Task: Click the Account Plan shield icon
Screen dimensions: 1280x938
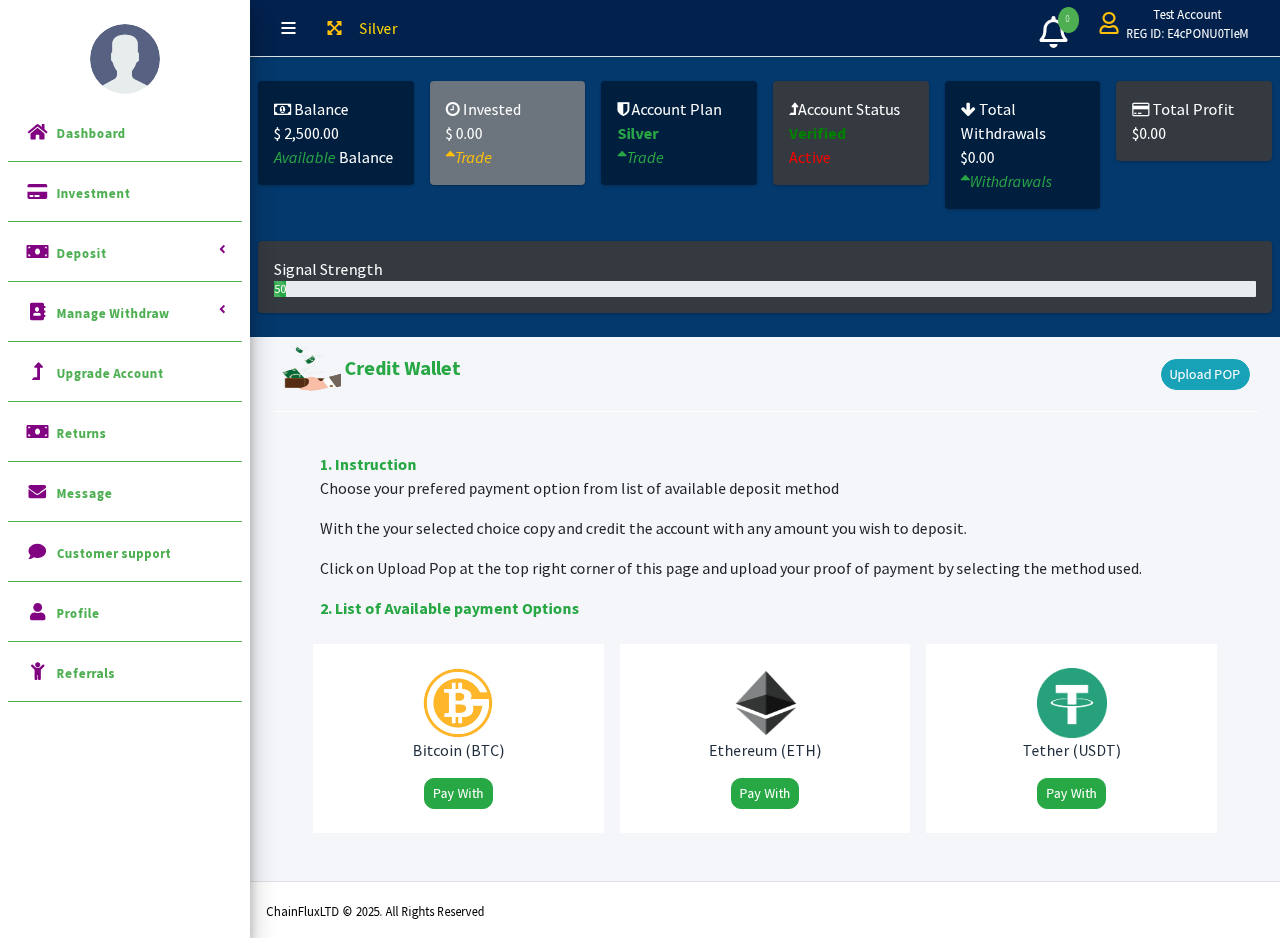Action: click(x=623, y=109)
